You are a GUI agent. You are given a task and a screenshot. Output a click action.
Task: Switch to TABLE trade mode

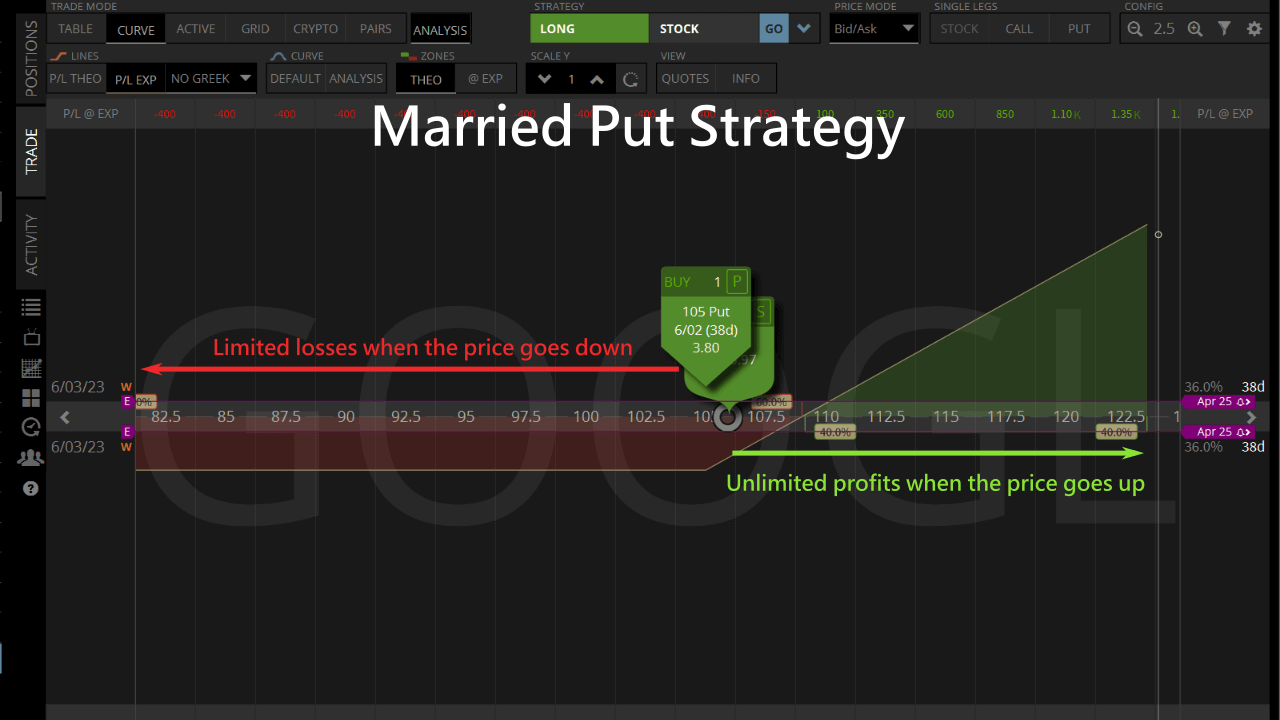76,29
